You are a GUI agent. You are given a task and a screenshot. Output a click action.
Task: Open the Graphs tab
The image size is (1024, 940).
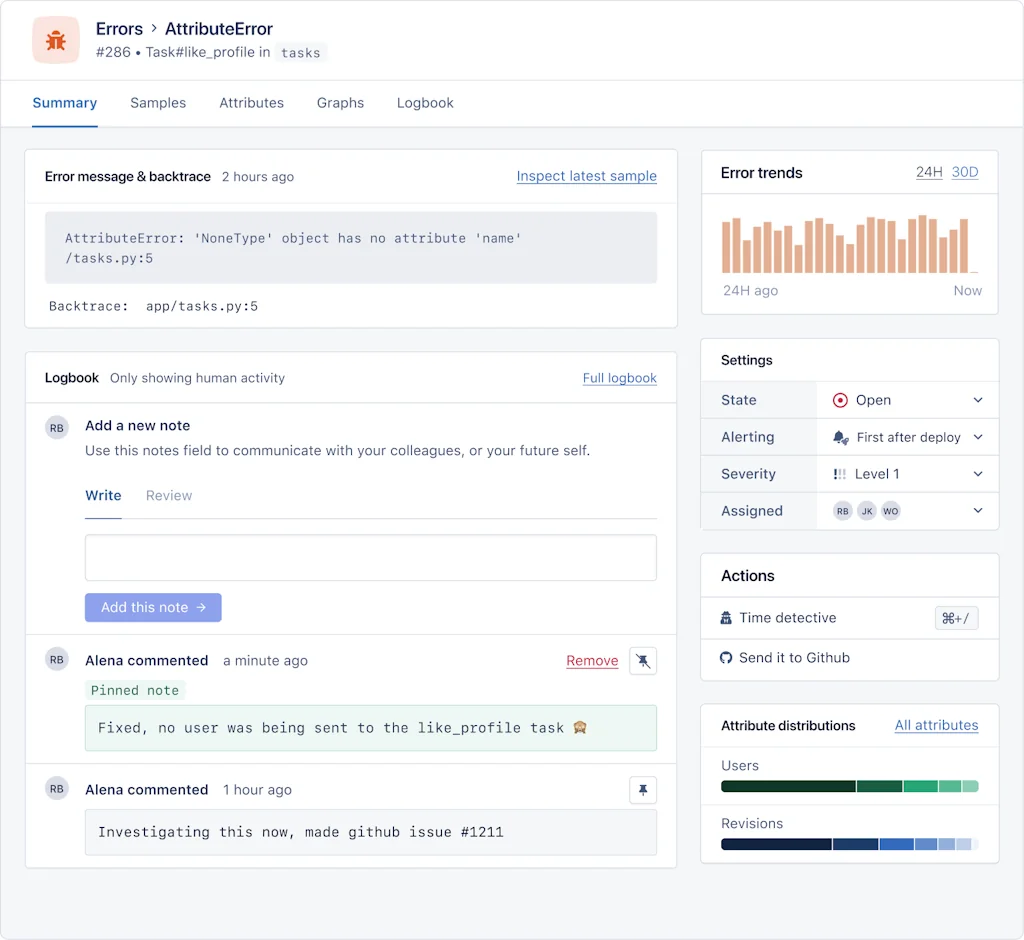(340, 103)
